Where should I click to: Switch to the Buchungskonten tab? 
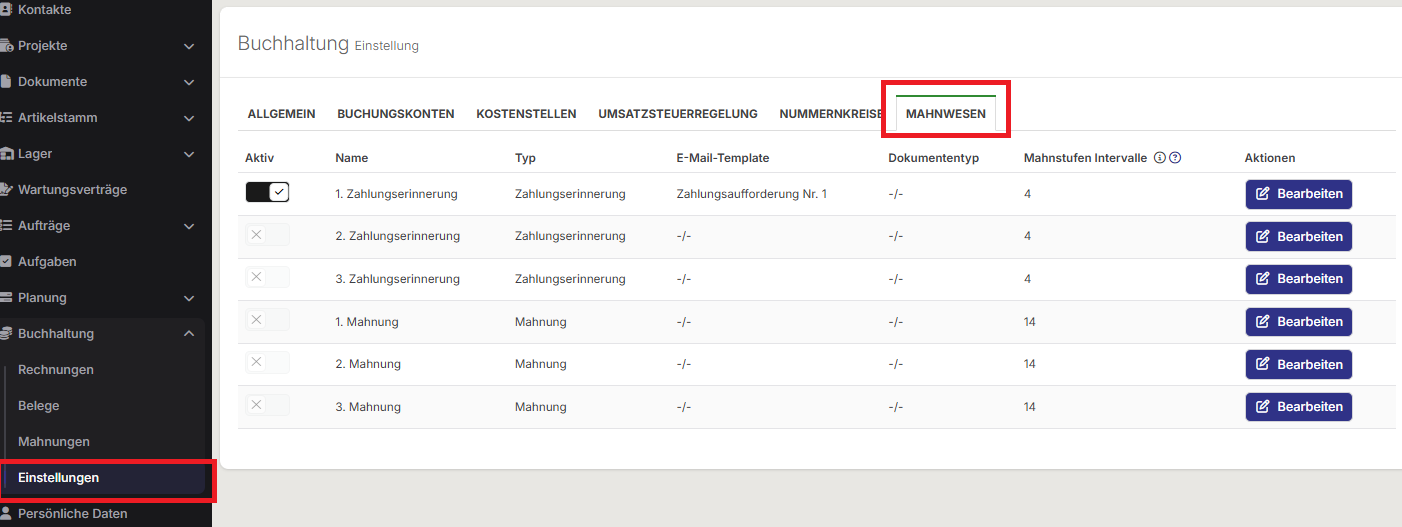pos(395,114)
